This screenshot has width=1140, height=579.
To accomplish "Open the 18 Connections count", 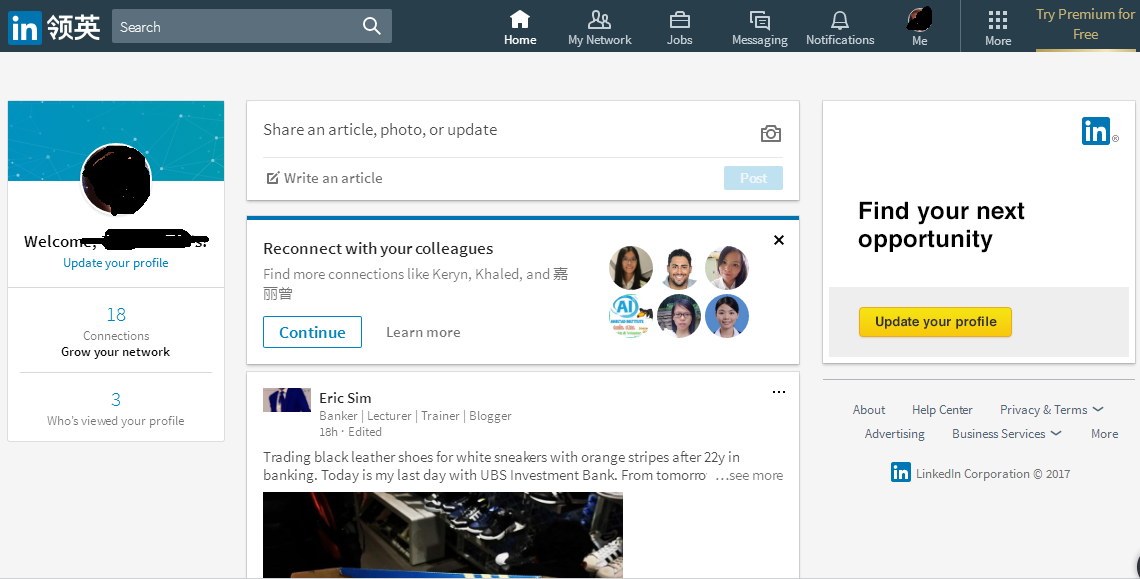I will [116, 314].
